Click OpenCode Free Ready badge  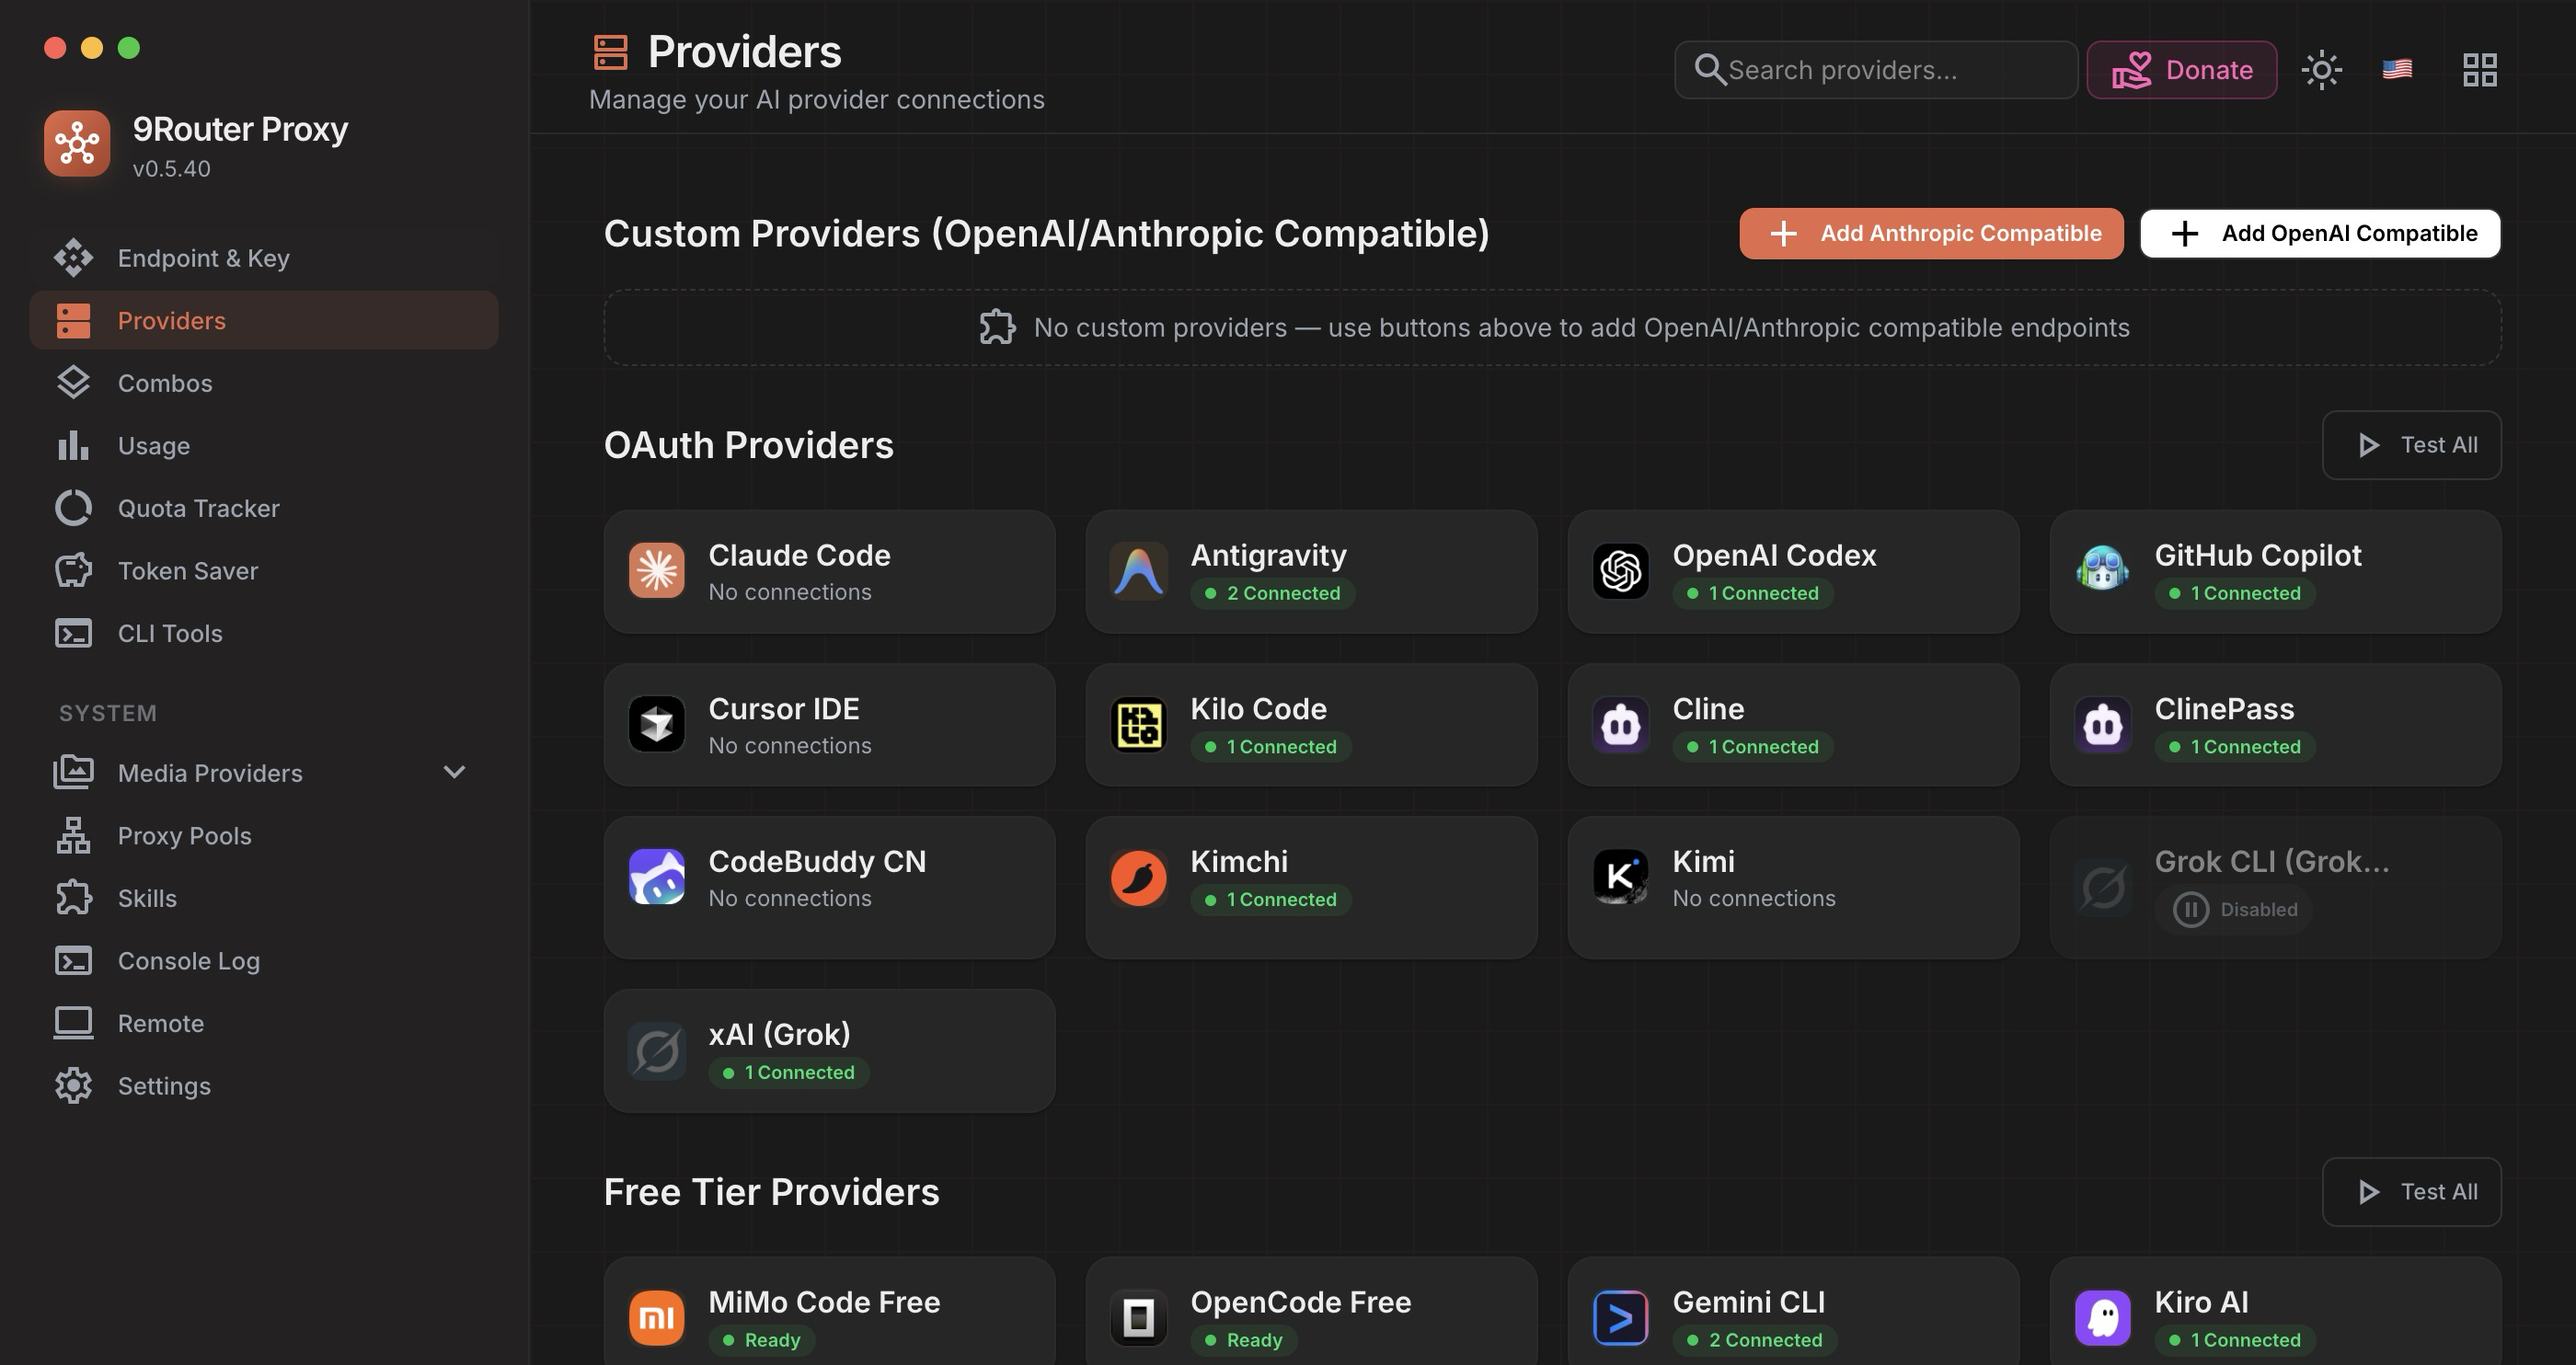pos(1243,1340)
